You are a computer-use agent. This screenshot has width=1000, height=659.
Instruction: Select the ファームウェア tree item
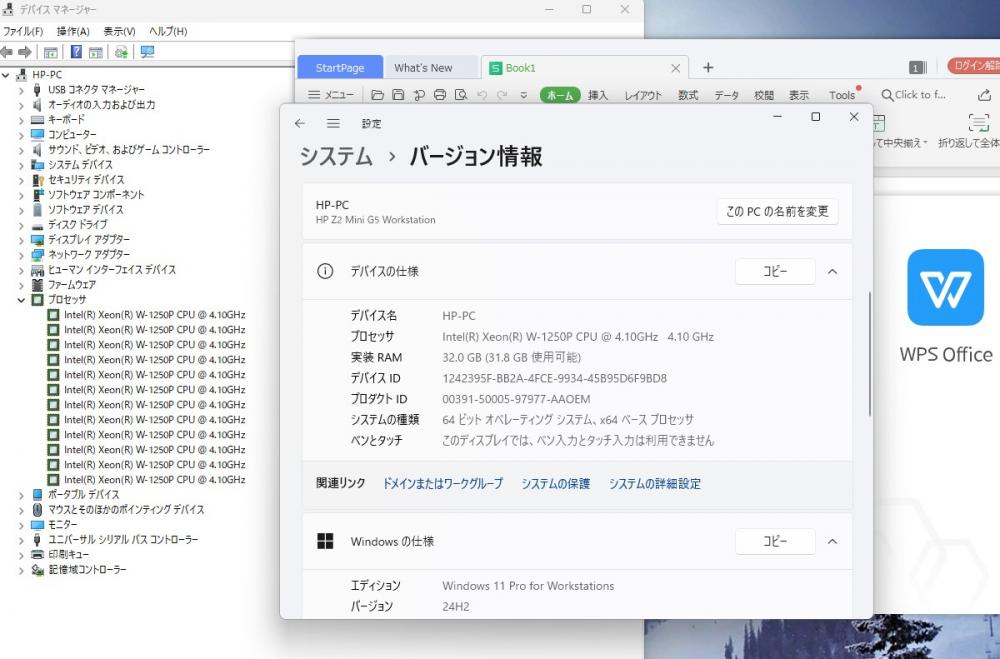[72, 285]
